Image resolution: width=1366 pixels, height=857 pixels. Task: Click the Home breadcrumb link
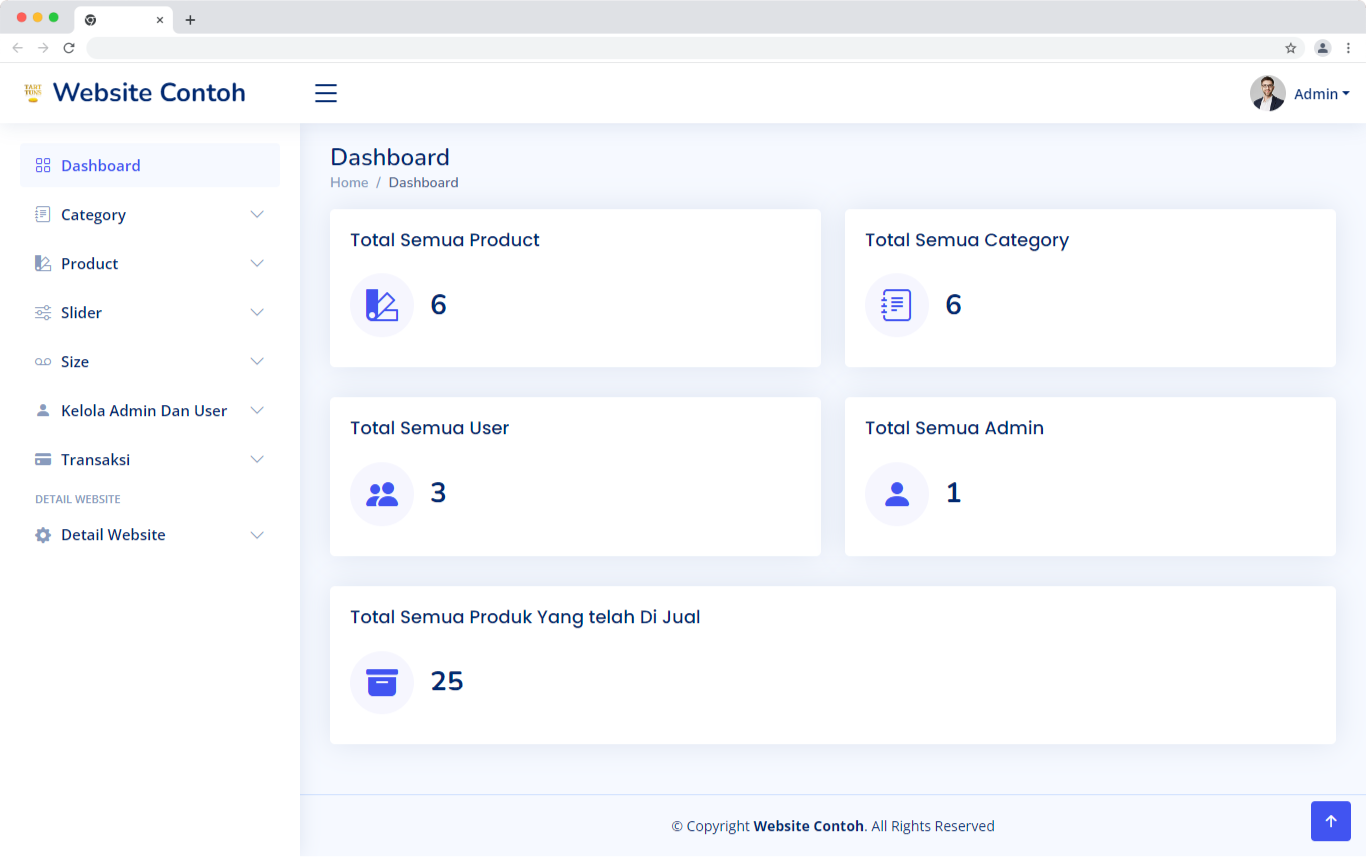pyautogui.click(x=349, y=183)
